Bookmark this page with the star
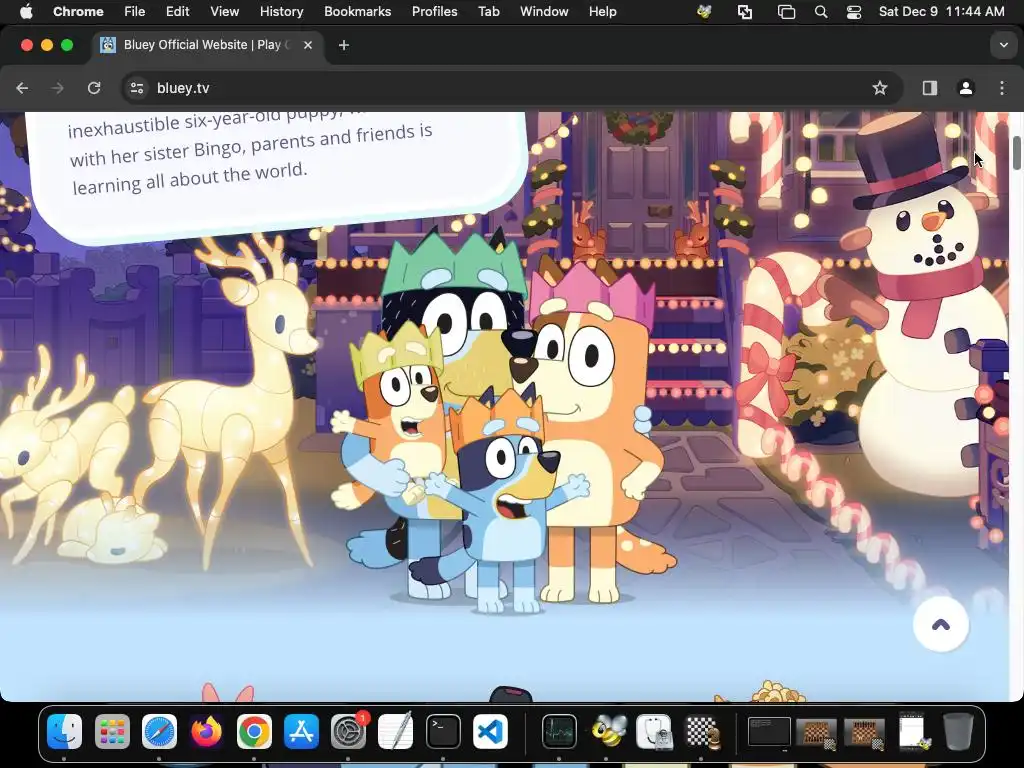 880,88
